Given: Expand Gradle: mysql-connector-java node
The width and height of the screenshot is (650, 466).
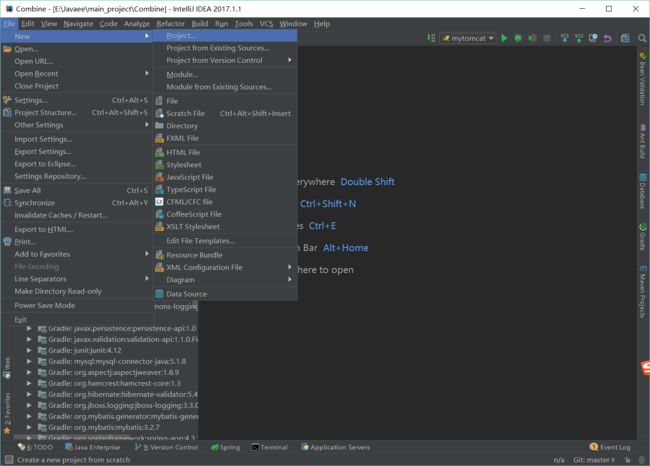Looking at the screenshot, I should click(29, 362).
